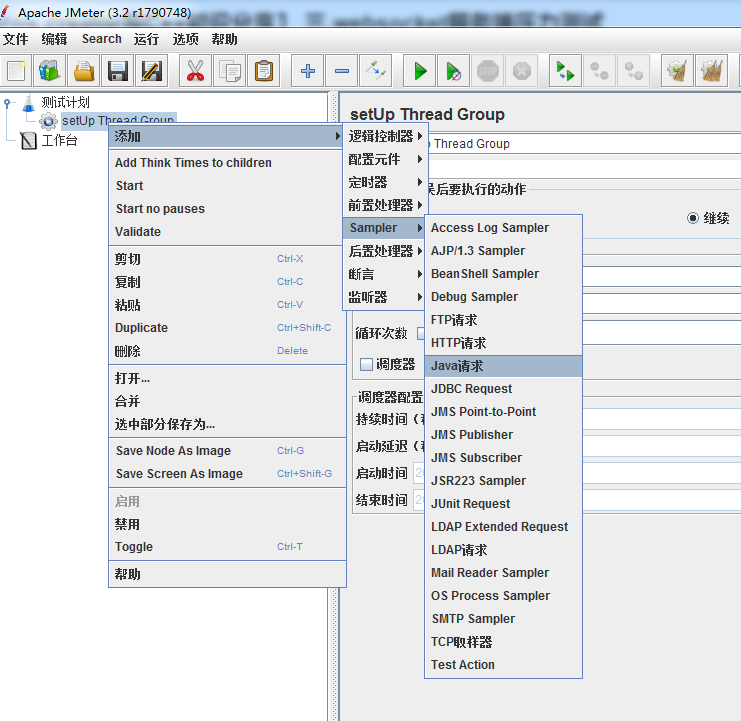Expand the 添加 submenu
Viewport: 741px width, 721px height.
[225, 137]
